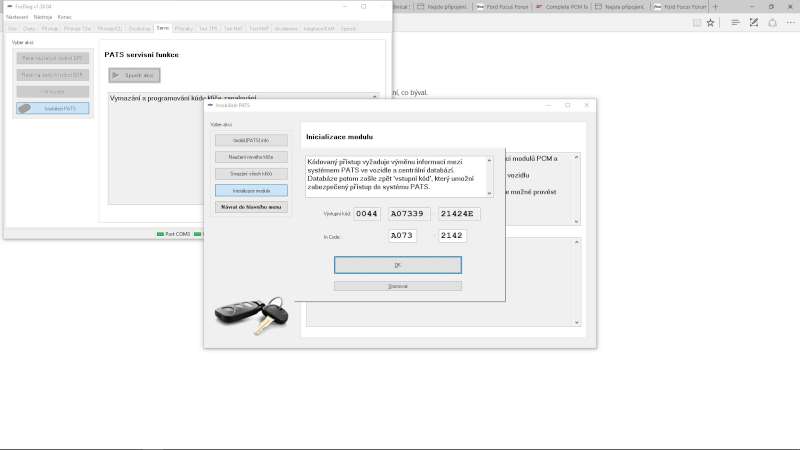Open the Edge more actions ellipsis

[789, 22]
